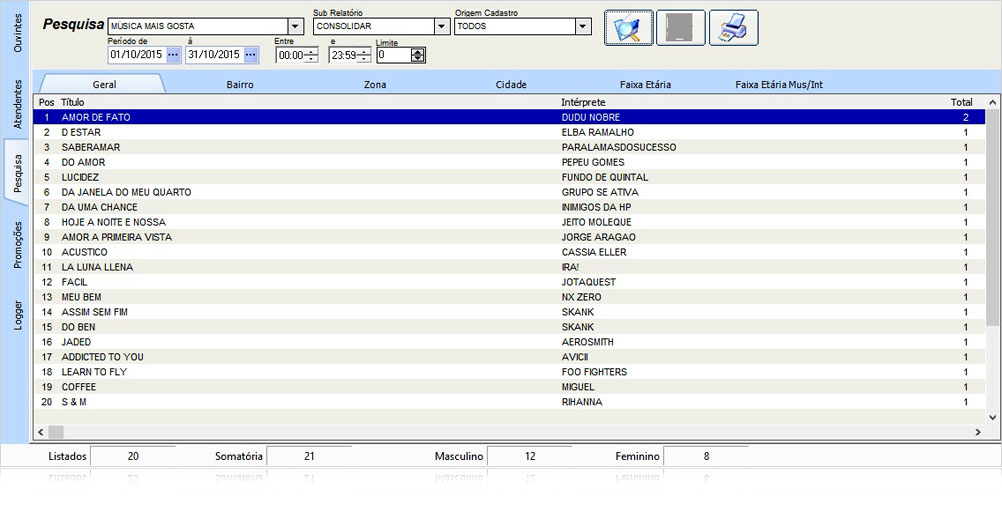Open the Sub Relatório dropdown

point(441,27)
